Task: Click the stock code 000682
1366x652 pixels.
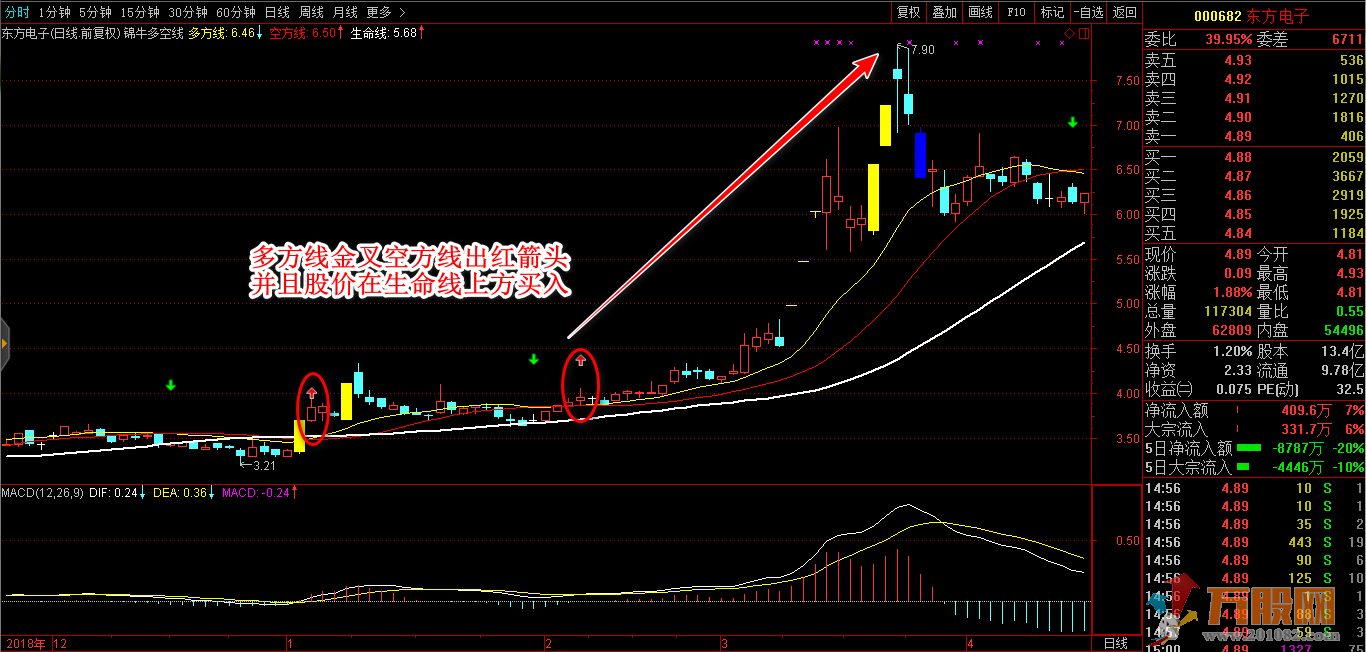Action: (x=1218, y=16)
